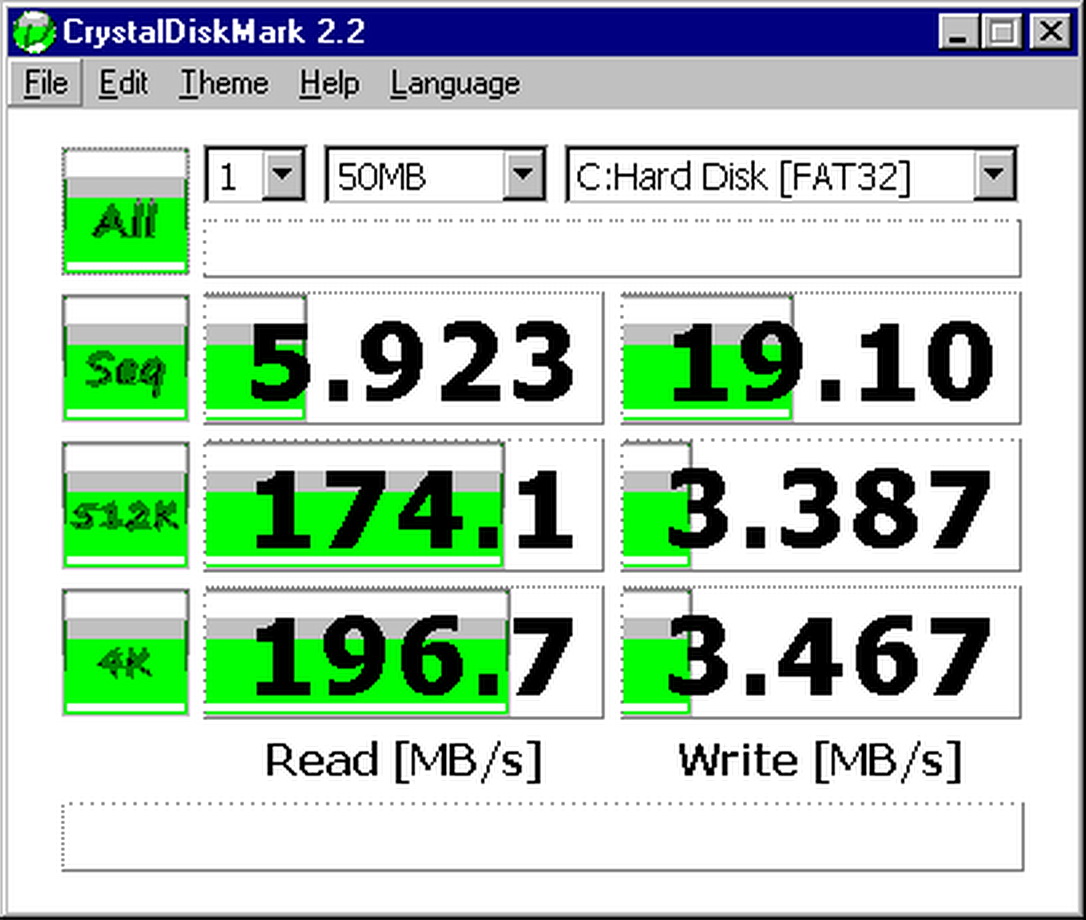This screenshot has width=1086, height=920.
Task: Click the Read [MB/s] column label
Action: pyautogui.click(x=404, y=761)
